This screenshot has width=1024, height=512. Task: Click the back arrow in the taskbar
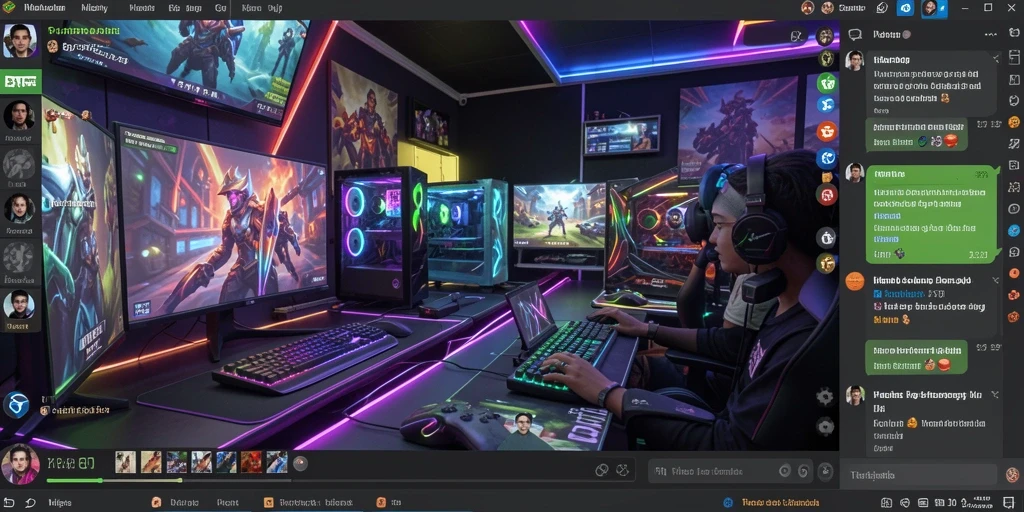click(11, 502)
